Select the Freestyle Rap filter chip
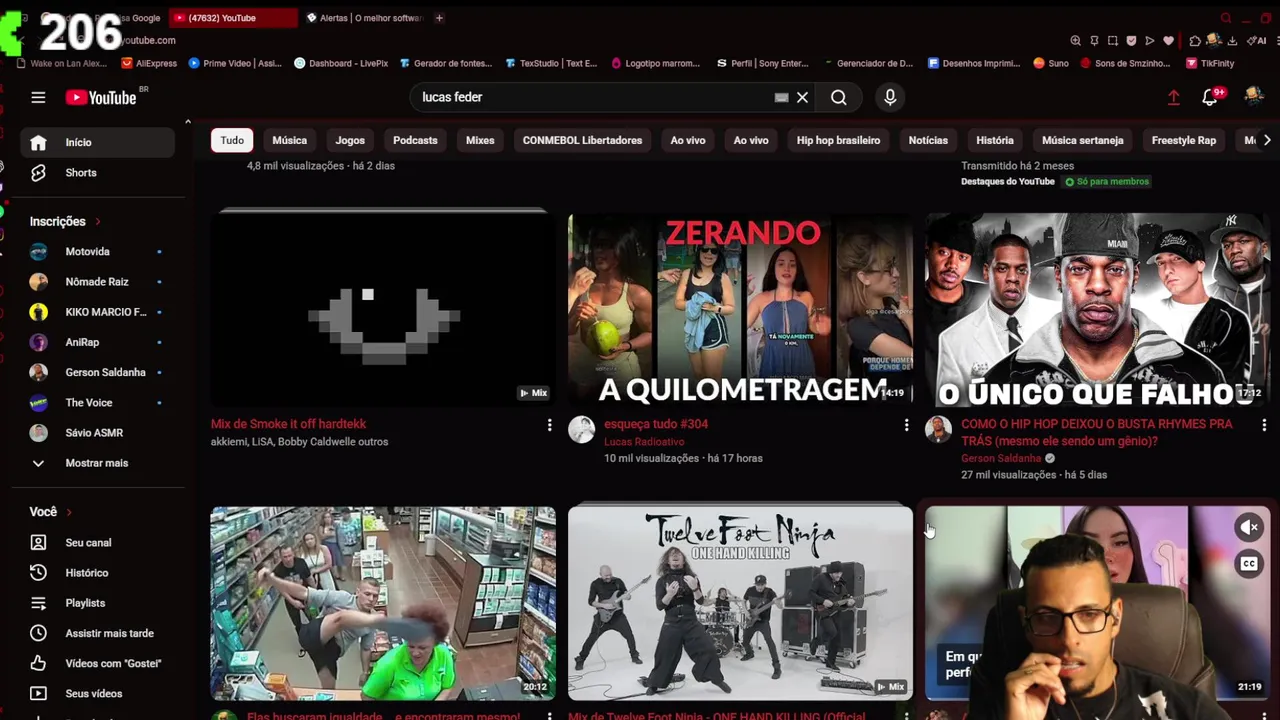This screenshot has width=1280, height=720. (1184, 140)
